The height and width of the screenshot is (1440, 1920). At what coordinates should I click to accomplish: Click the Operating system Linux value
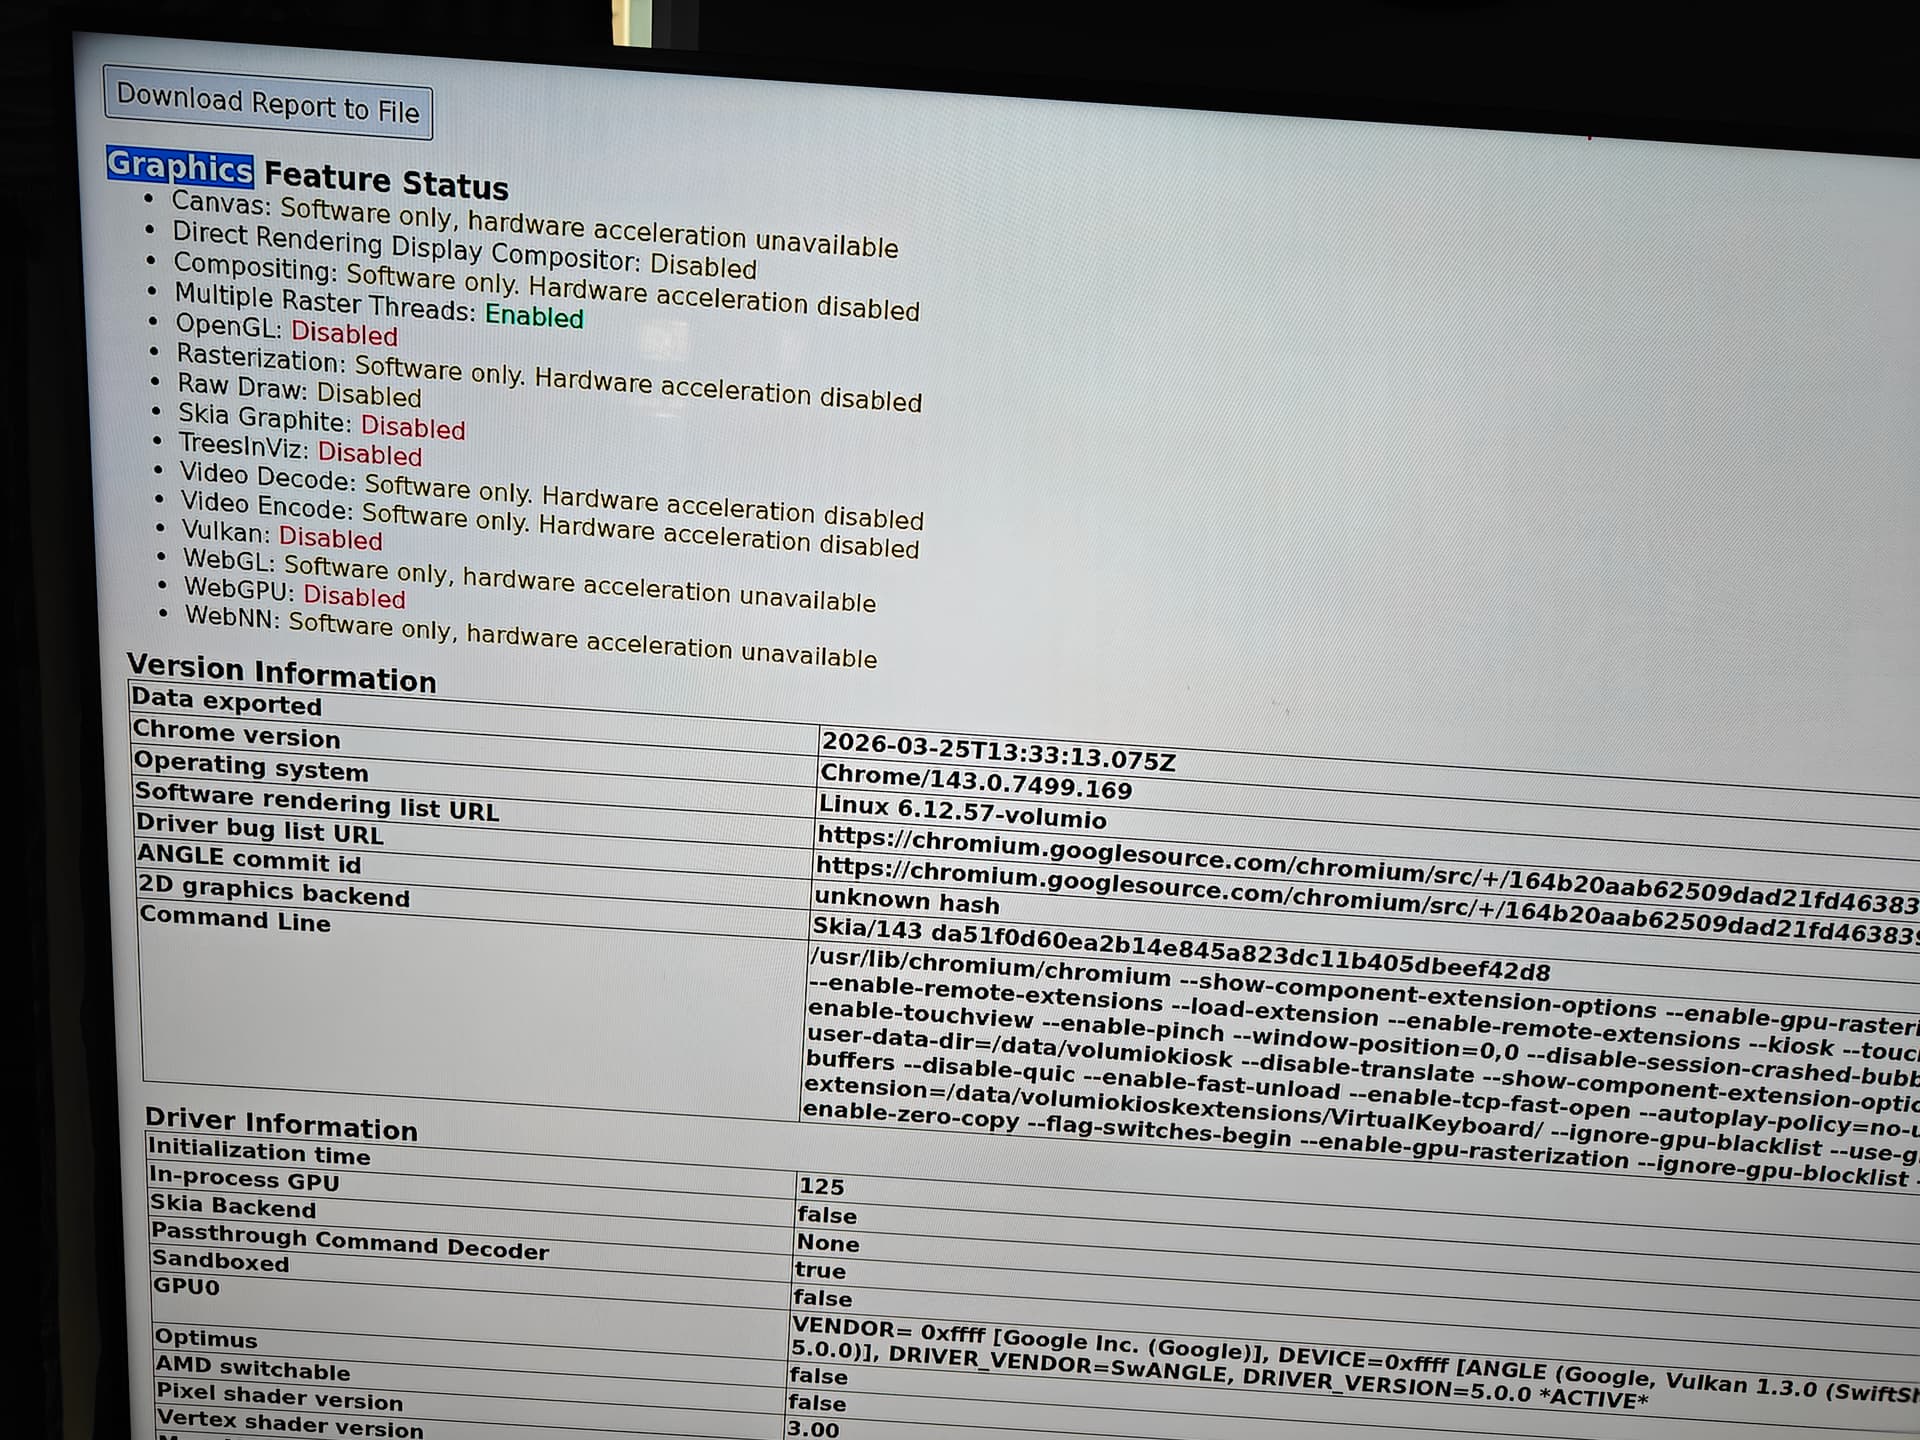point(962,812)
